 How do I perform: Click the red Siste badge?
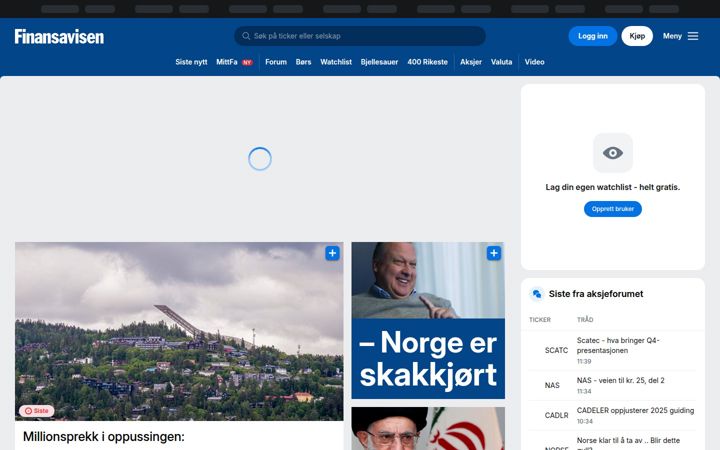point(36,411)
